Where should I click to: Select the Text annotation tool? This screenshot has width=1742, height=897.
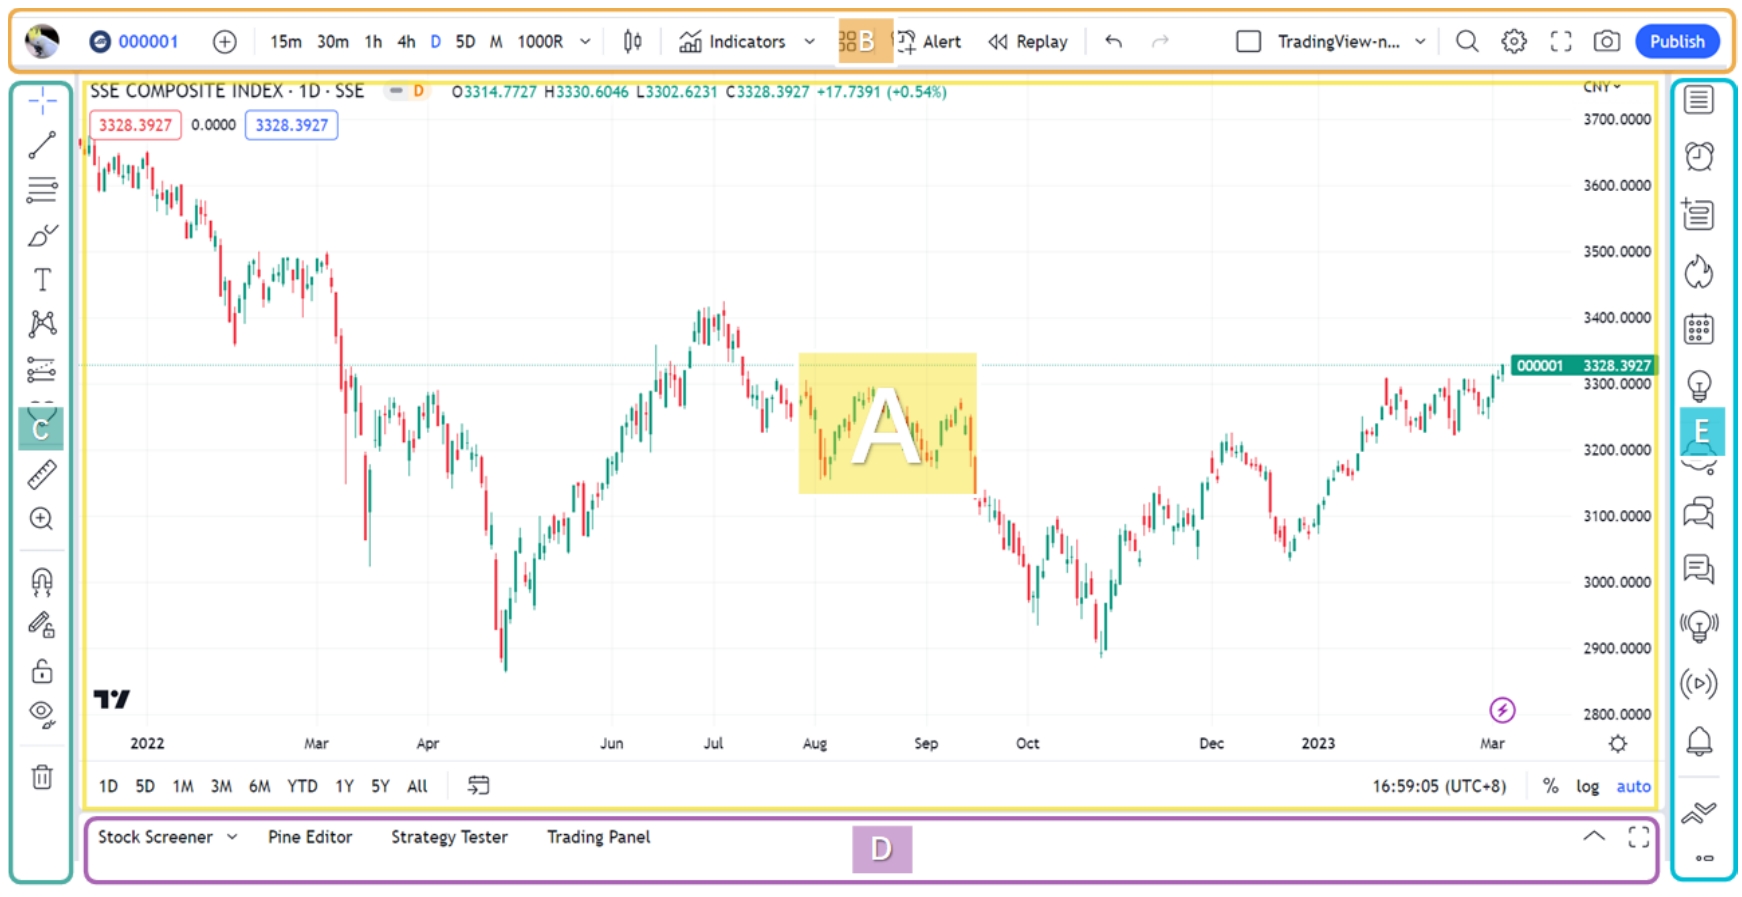click(42, 280)
